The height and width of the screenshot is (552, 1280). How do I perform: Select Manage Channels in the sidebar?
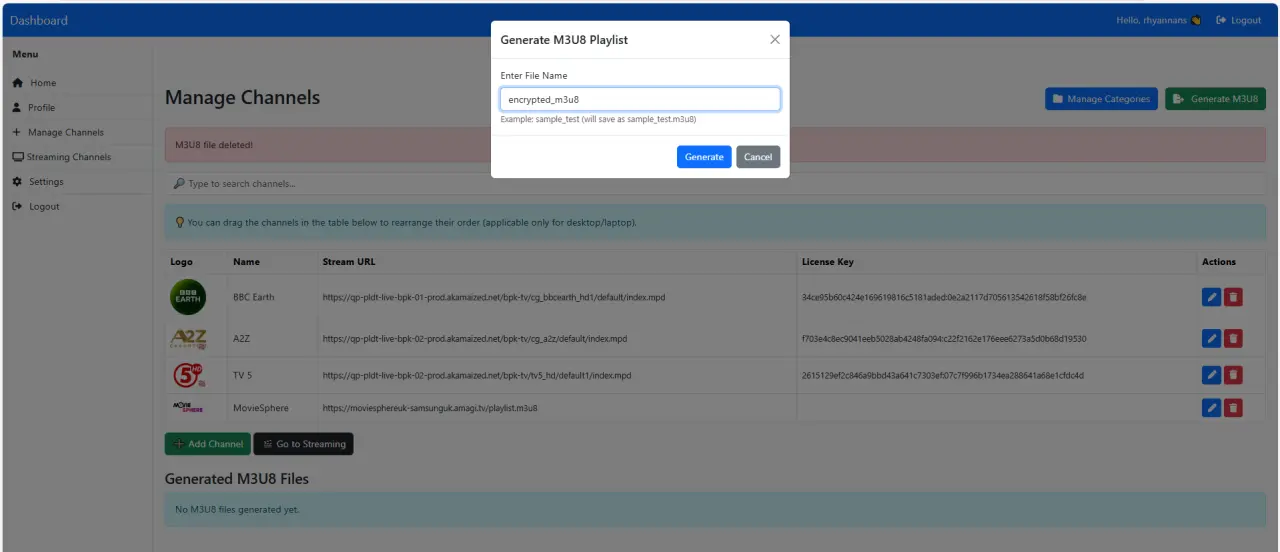click(x=66, y=132)
